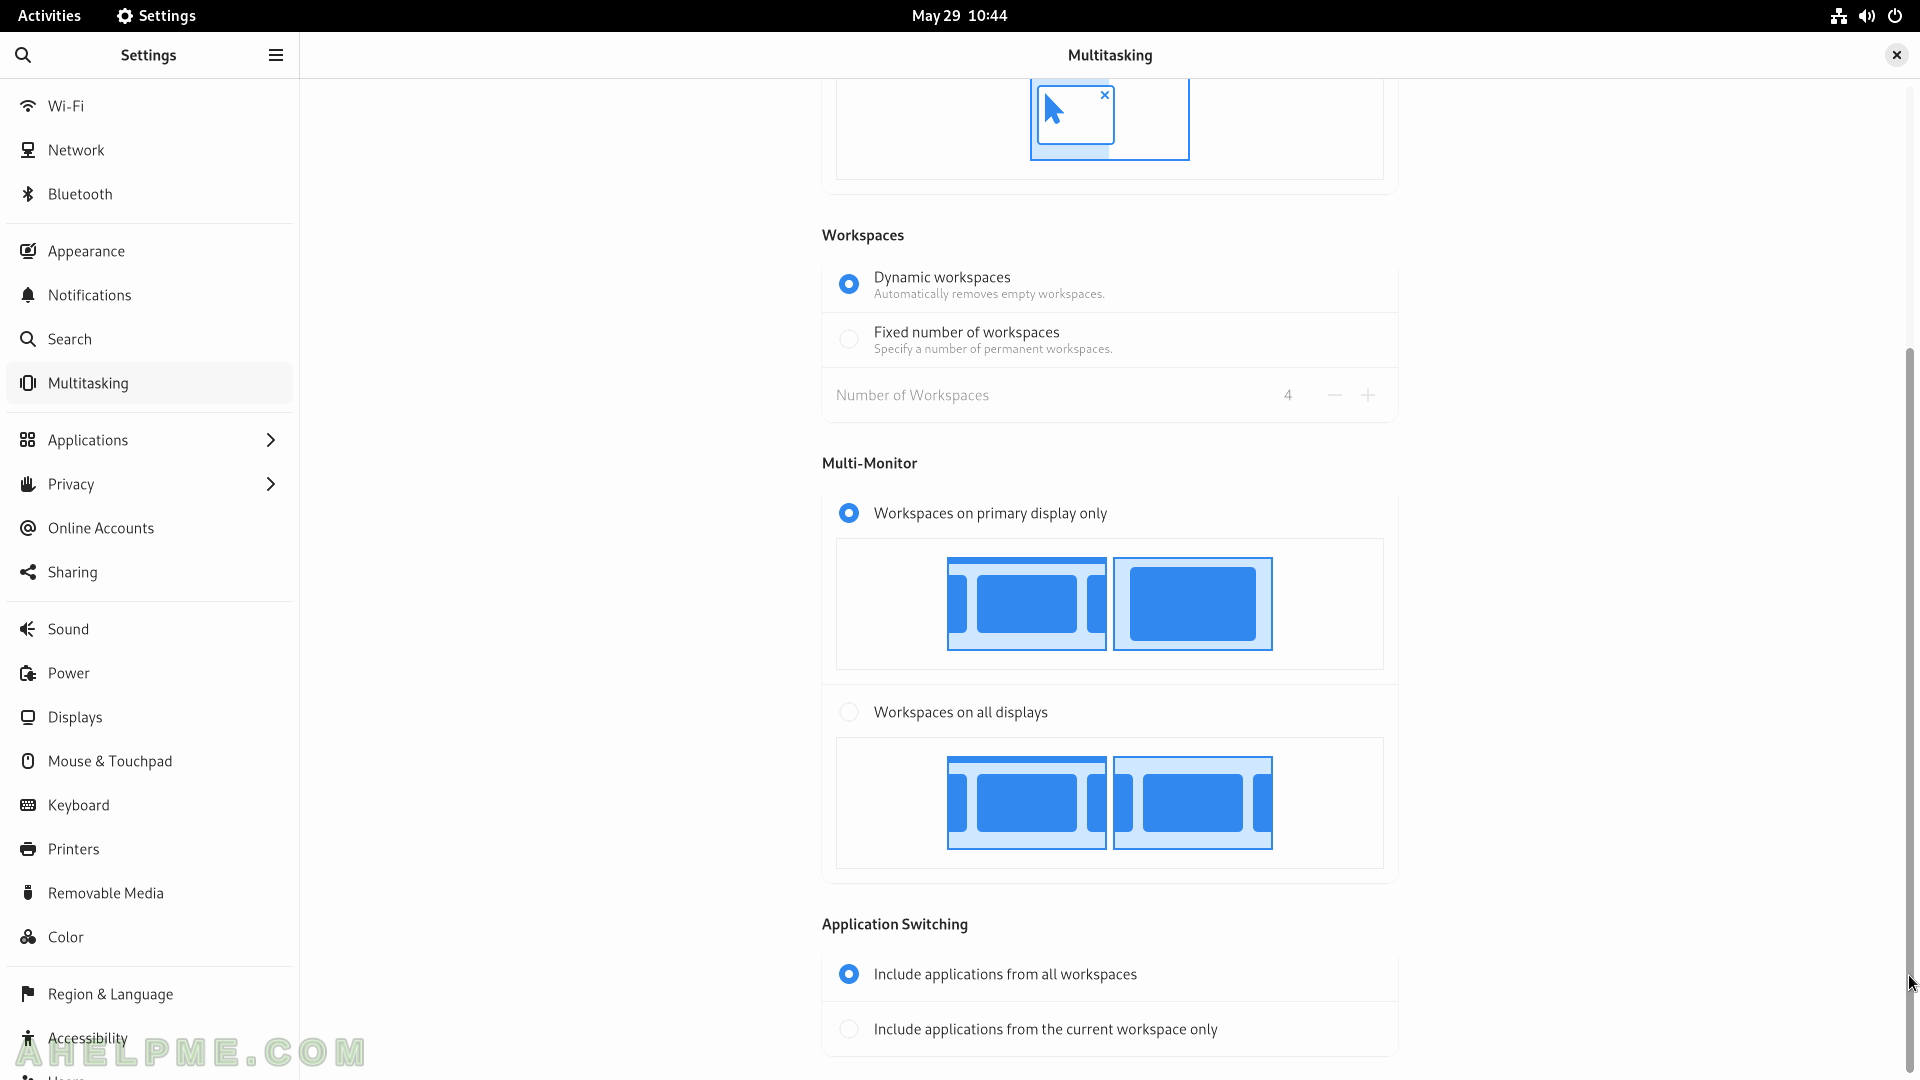
Task: Click the power icon in top bar
Action: pyautogui.click(x=1895, y=16)
